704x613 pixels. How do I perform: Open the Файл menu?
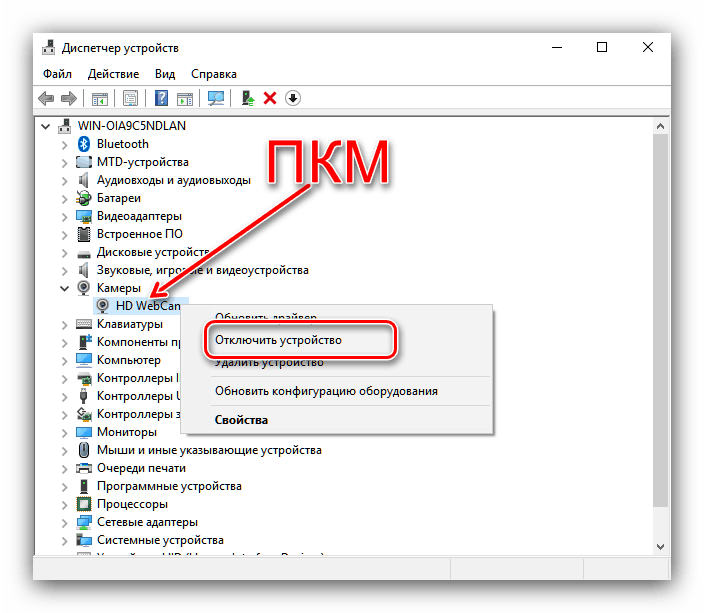[57, 74]
